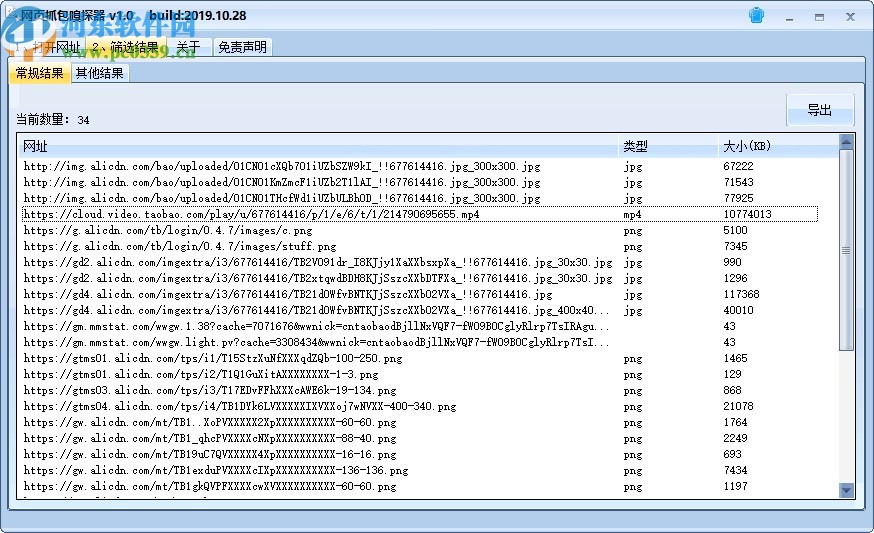Click the vertical scrollbar thumb
Viewport: 874px width, 533px height.
(x=846, y=250)
